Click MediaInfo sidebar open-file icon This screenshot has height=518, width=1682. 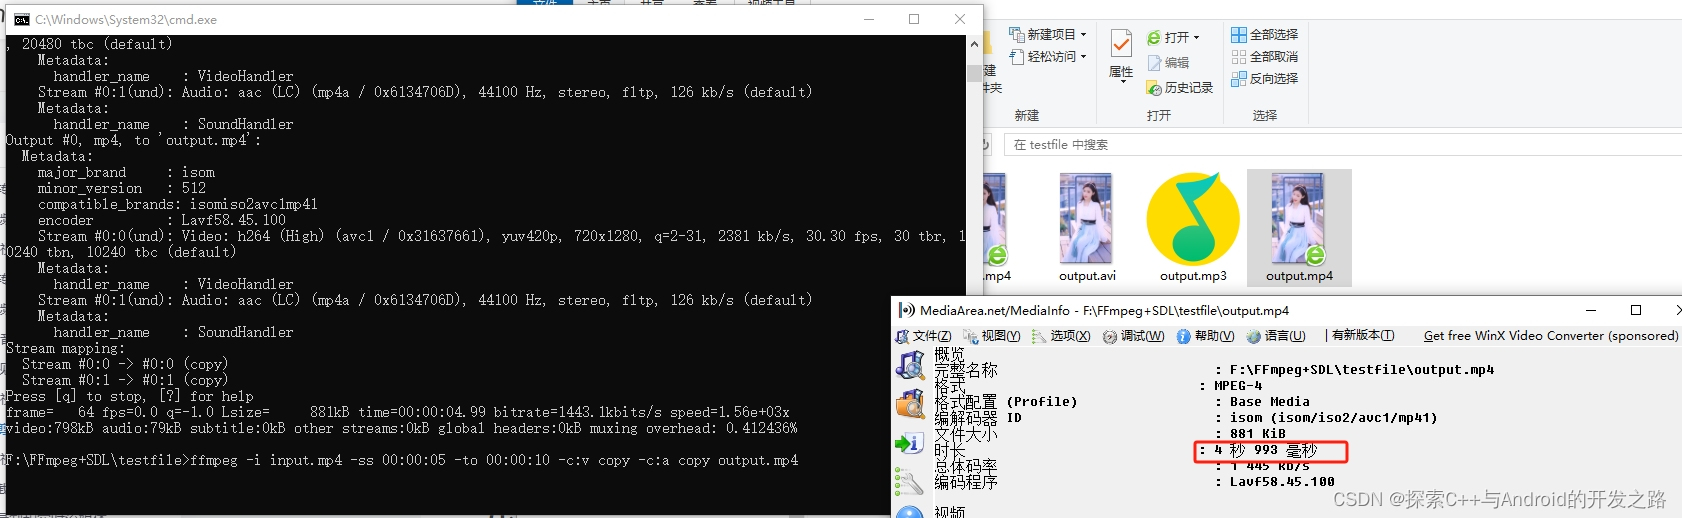click(x=910, y=366)
